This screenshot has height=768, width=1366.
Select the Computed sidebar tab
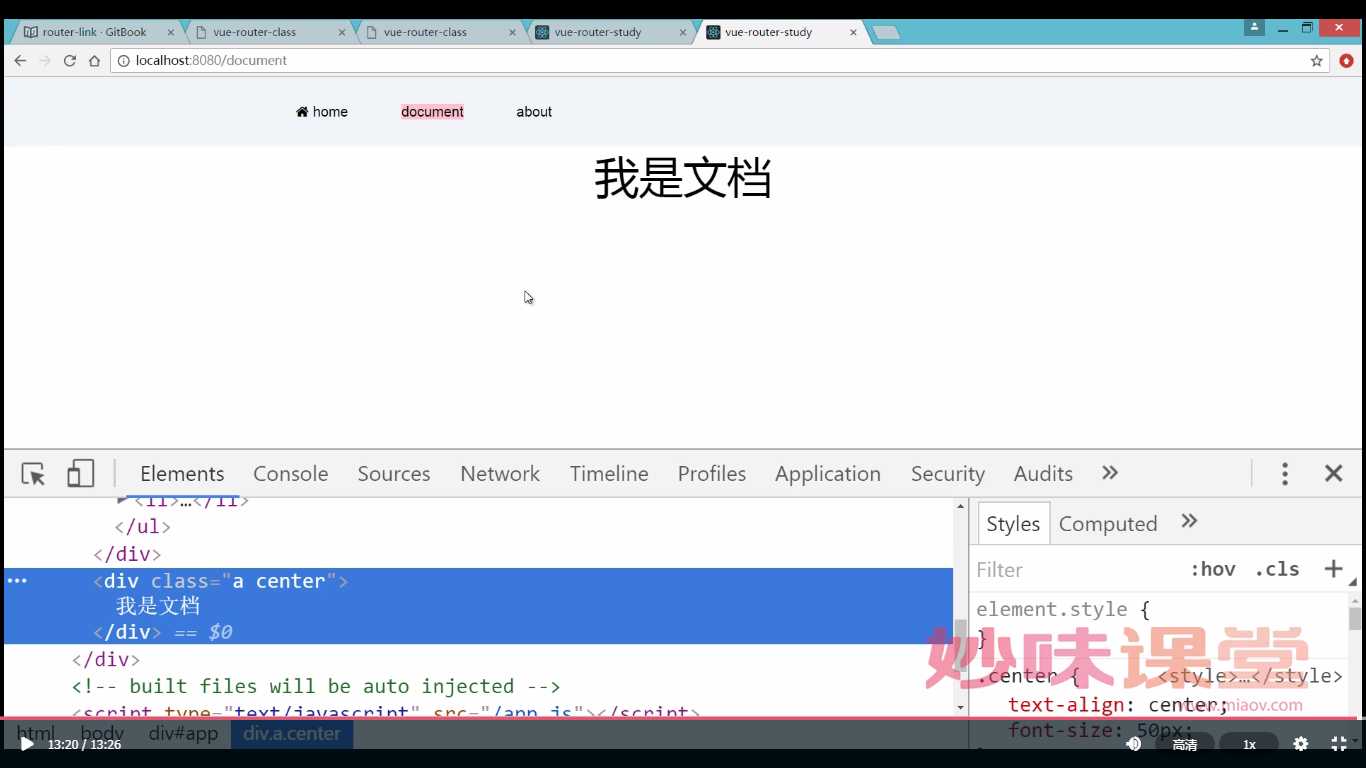point(1108,524)
